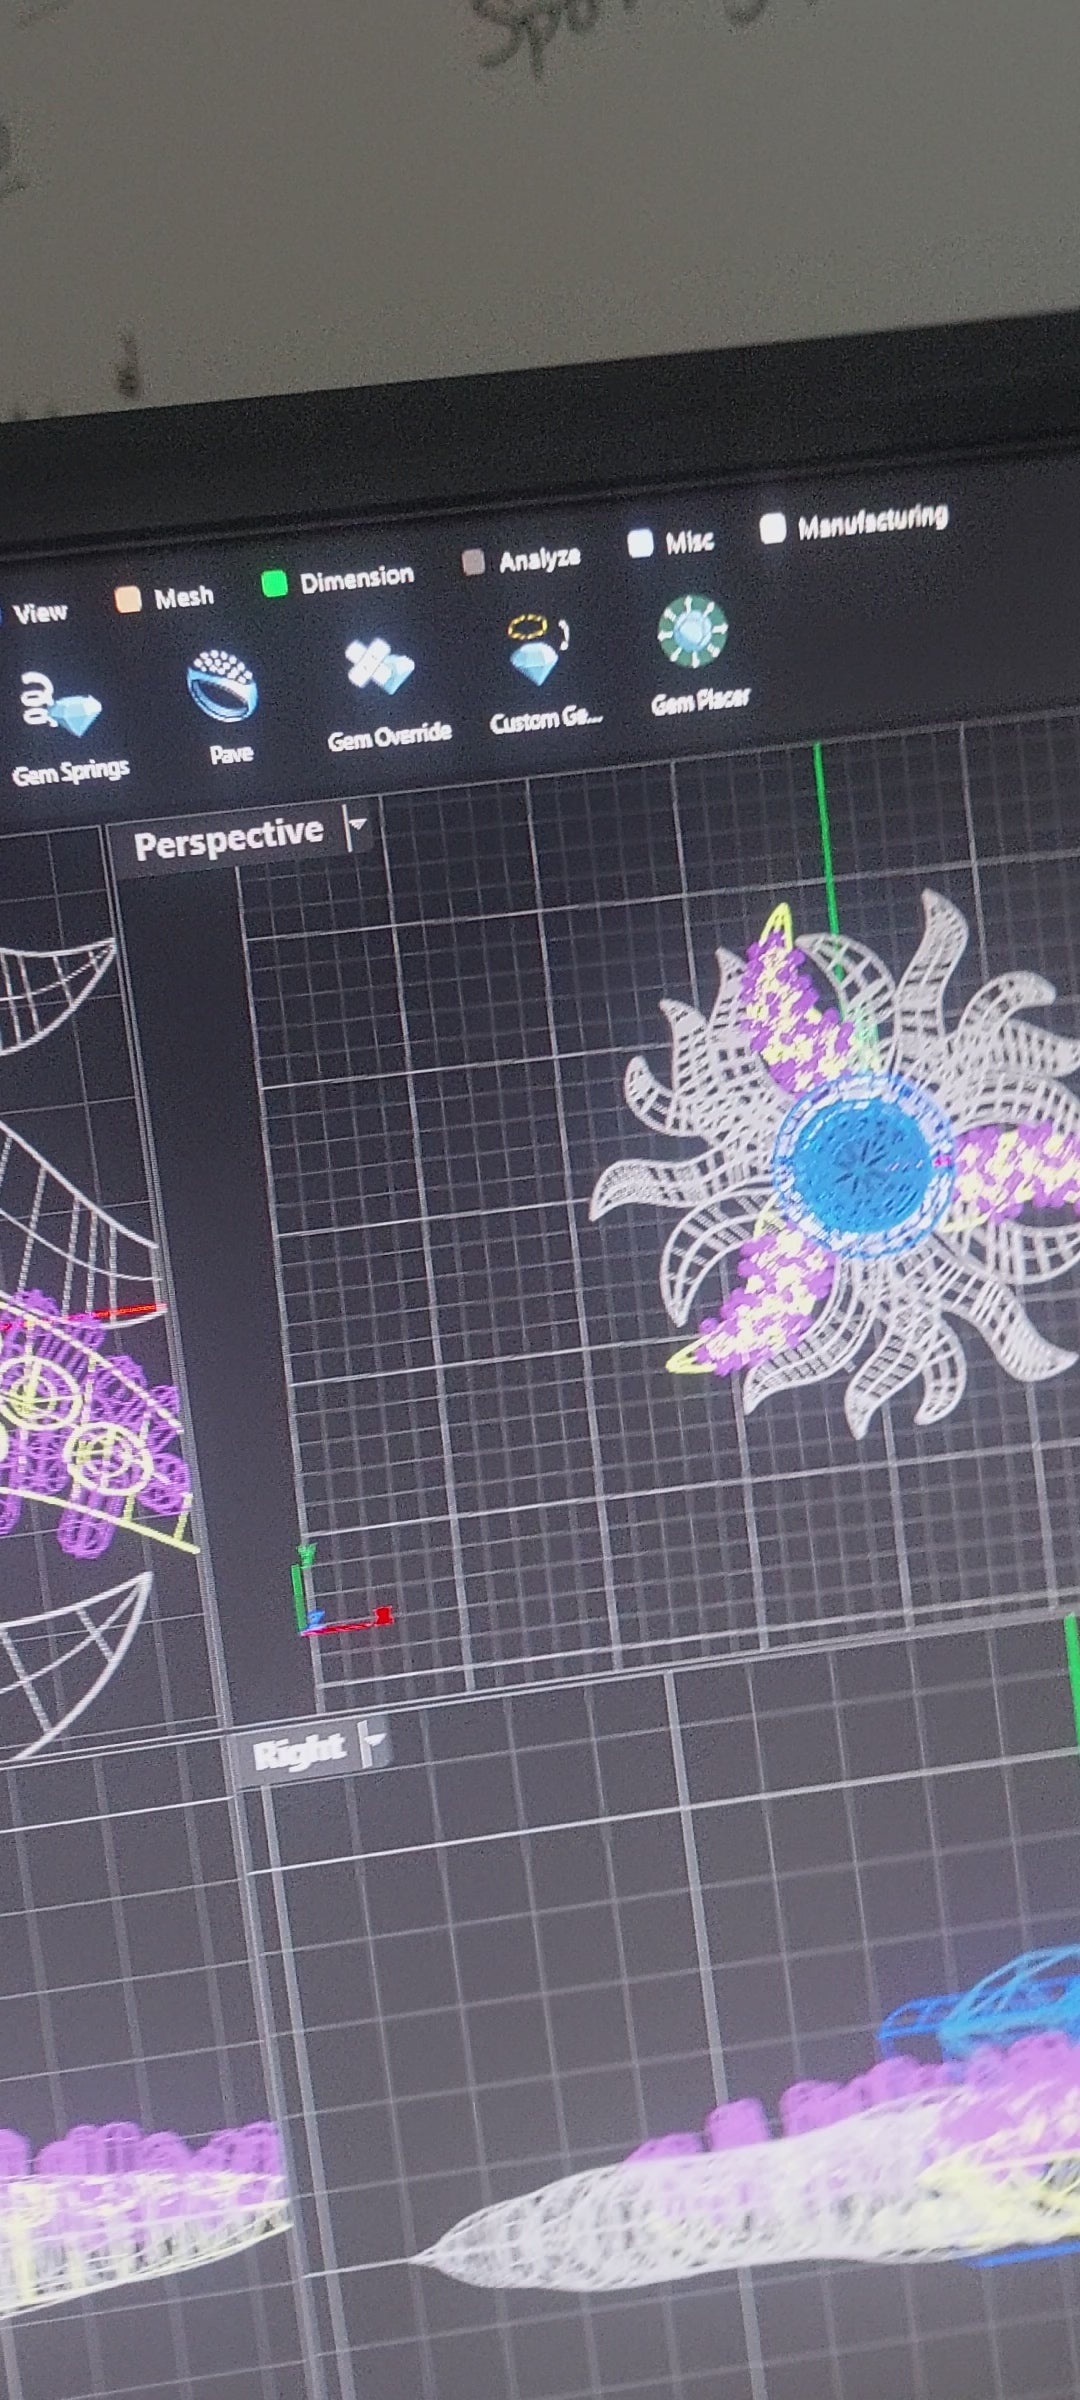Open the Right viewport dropdown arrow
This screenshot has width=1080, height=2400.
pos(373,1744)
